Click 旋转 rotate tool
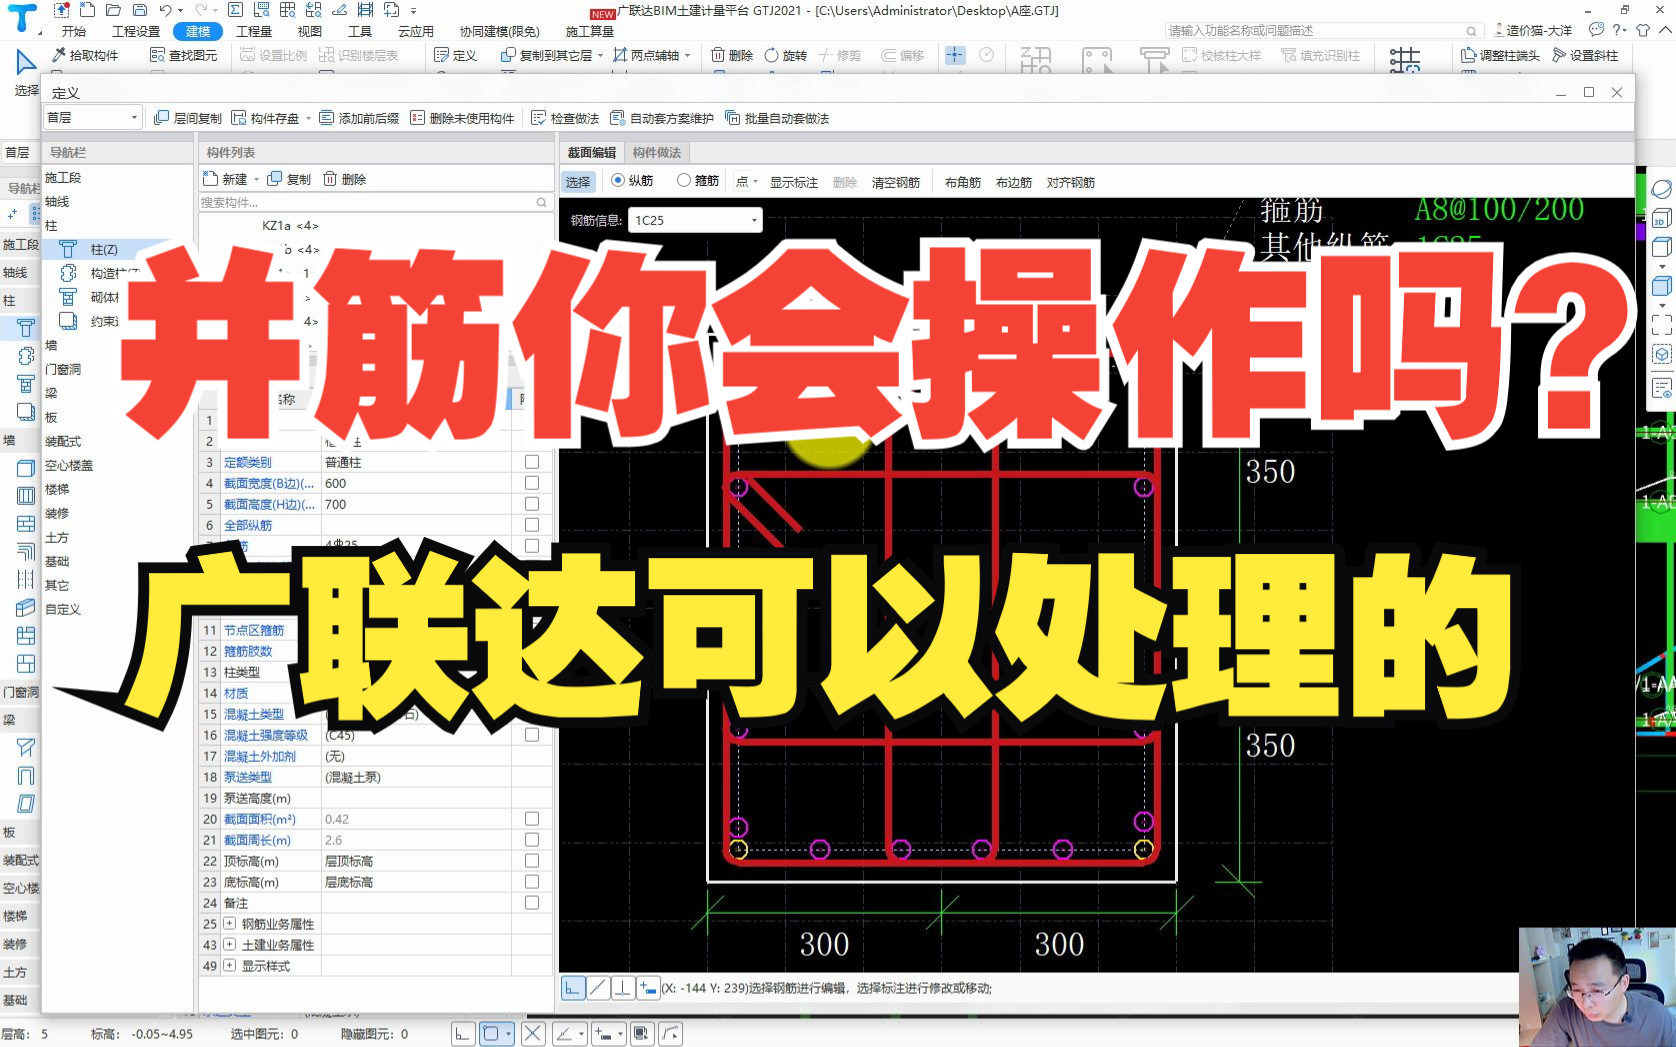 point(786,55)
